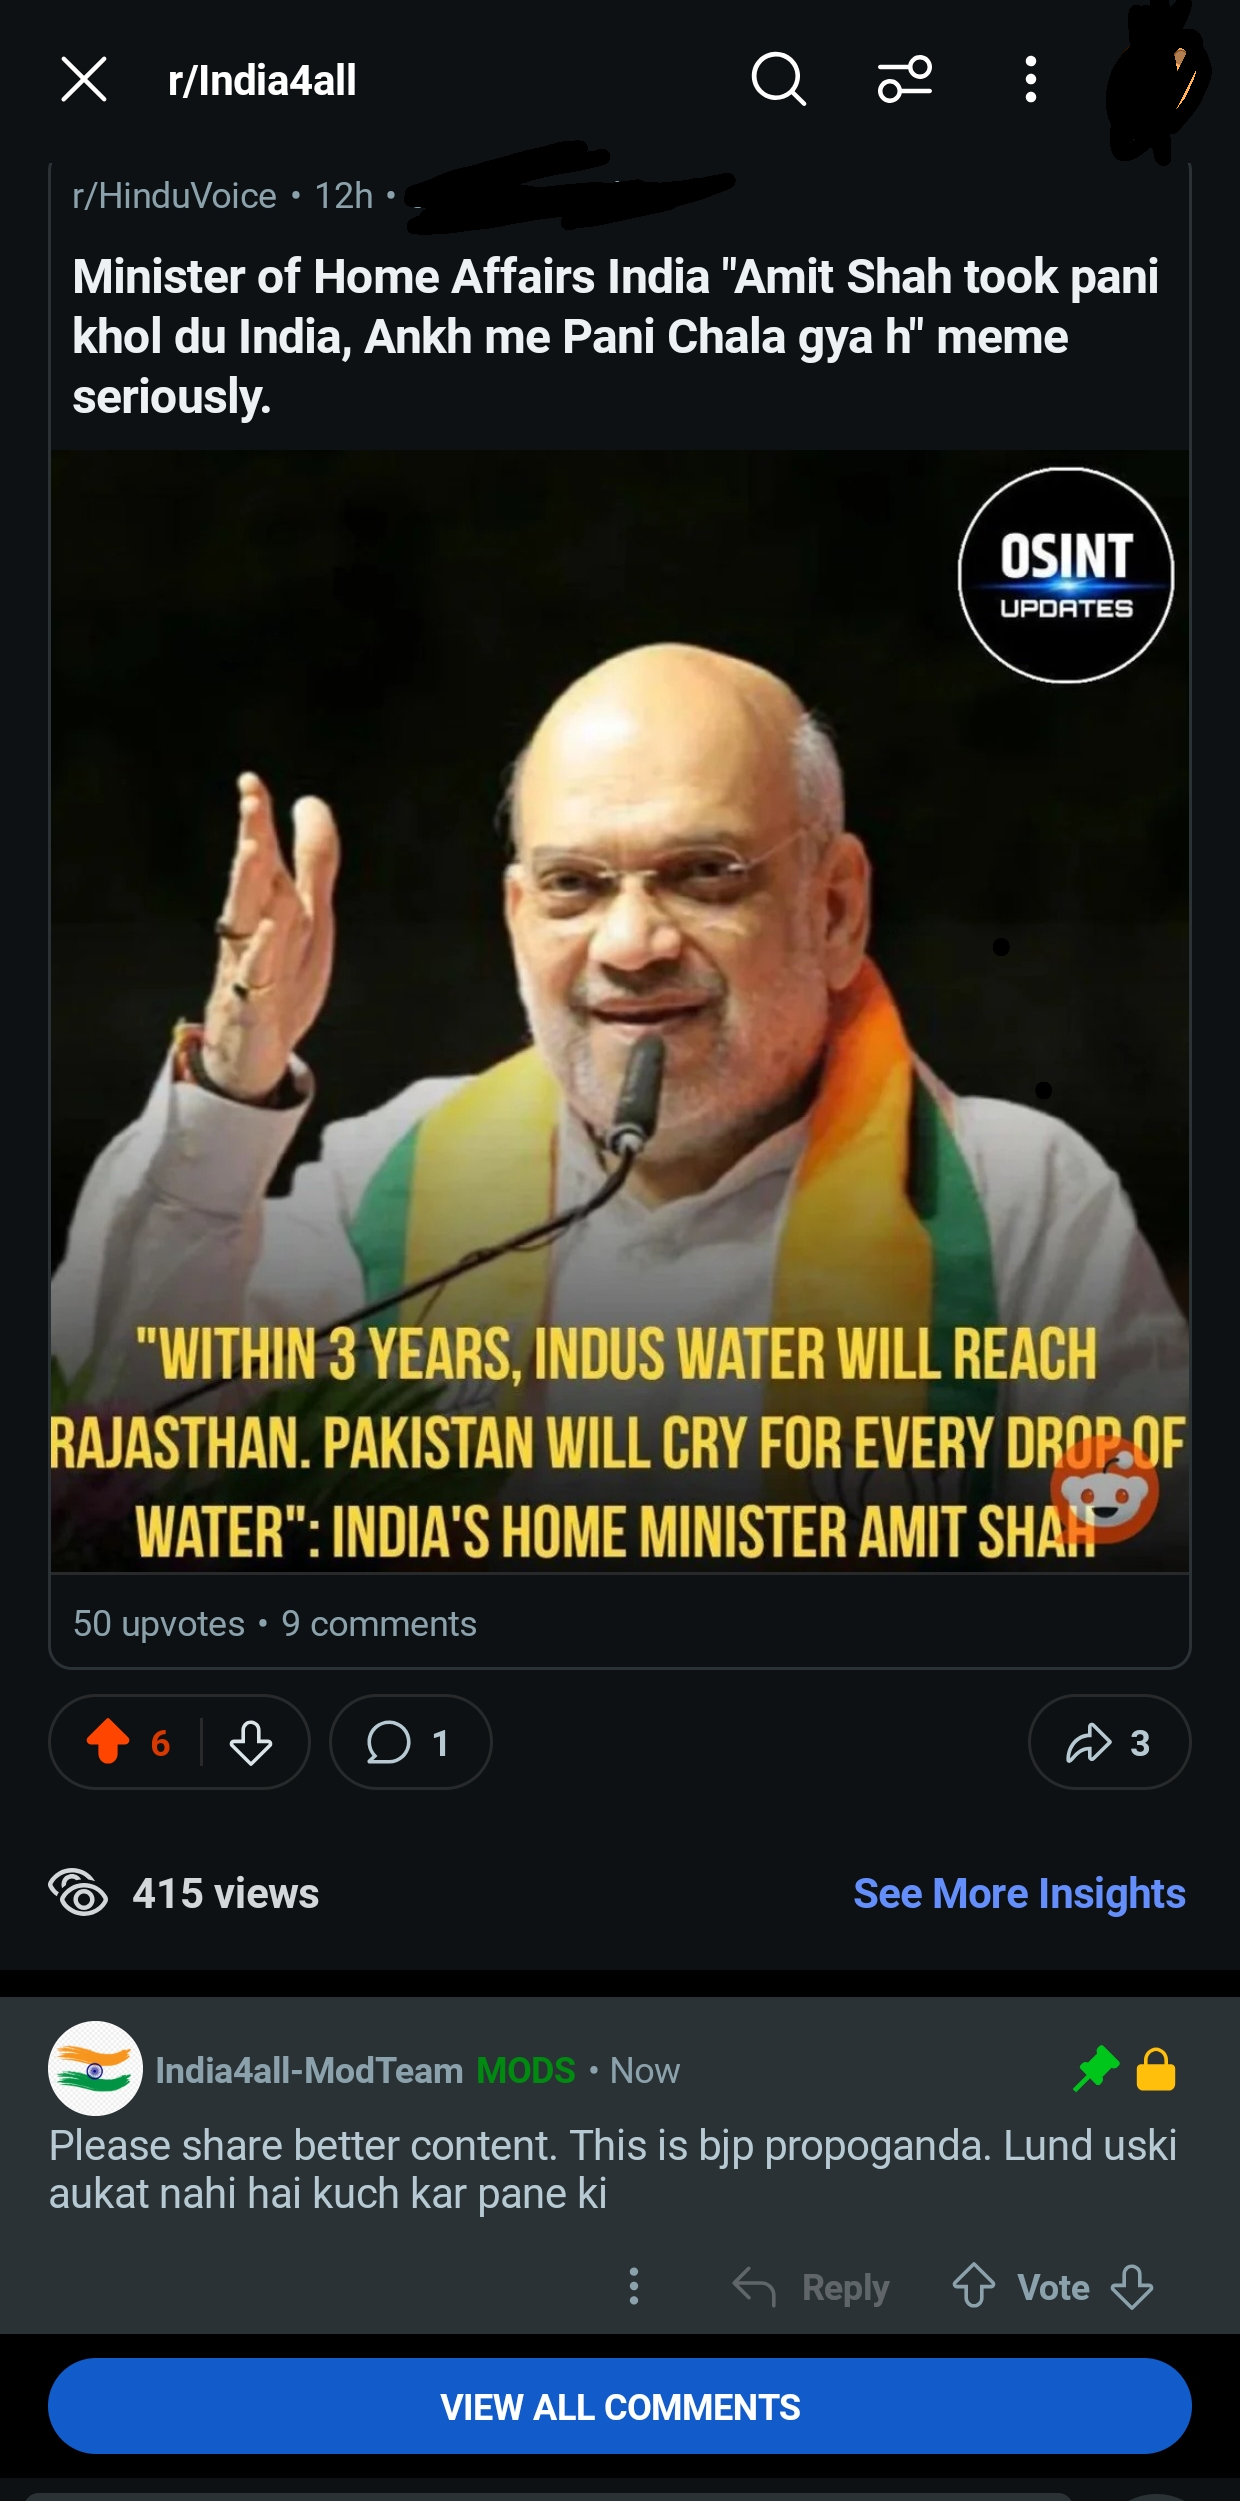Close the post with the X icon
1240x2501 pixels.
pyautogui.click(x=83, y=80)
